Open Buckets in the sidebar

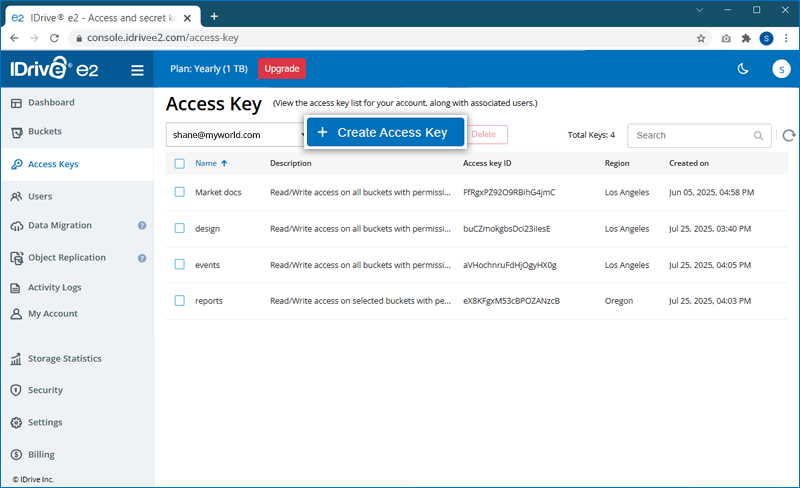point(45,132)
